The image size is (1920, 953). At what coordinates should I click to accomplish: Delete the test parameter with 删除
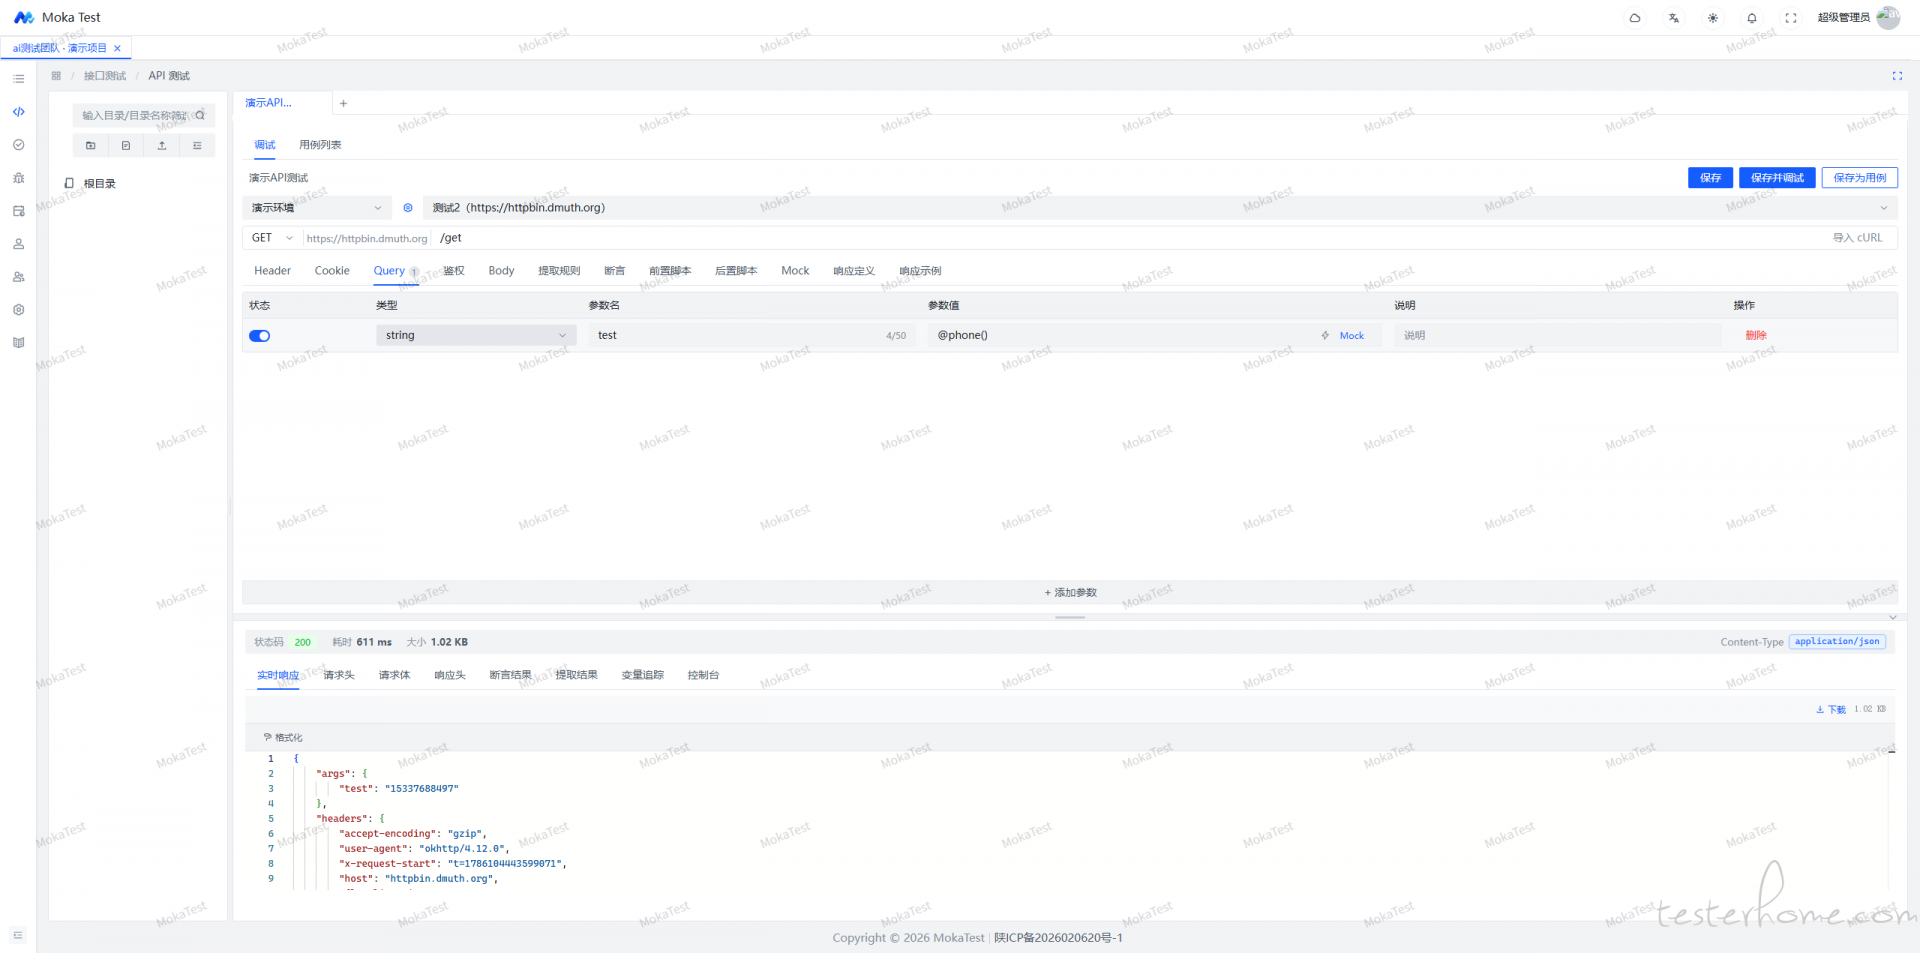[x=1756, y=336]
